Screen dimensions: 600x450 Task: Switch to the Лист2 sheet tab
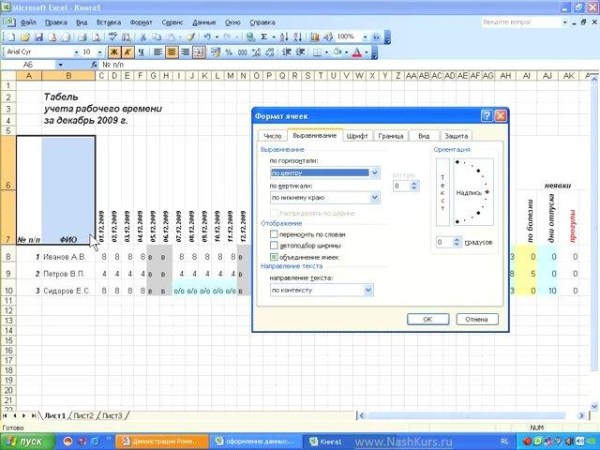83,416
